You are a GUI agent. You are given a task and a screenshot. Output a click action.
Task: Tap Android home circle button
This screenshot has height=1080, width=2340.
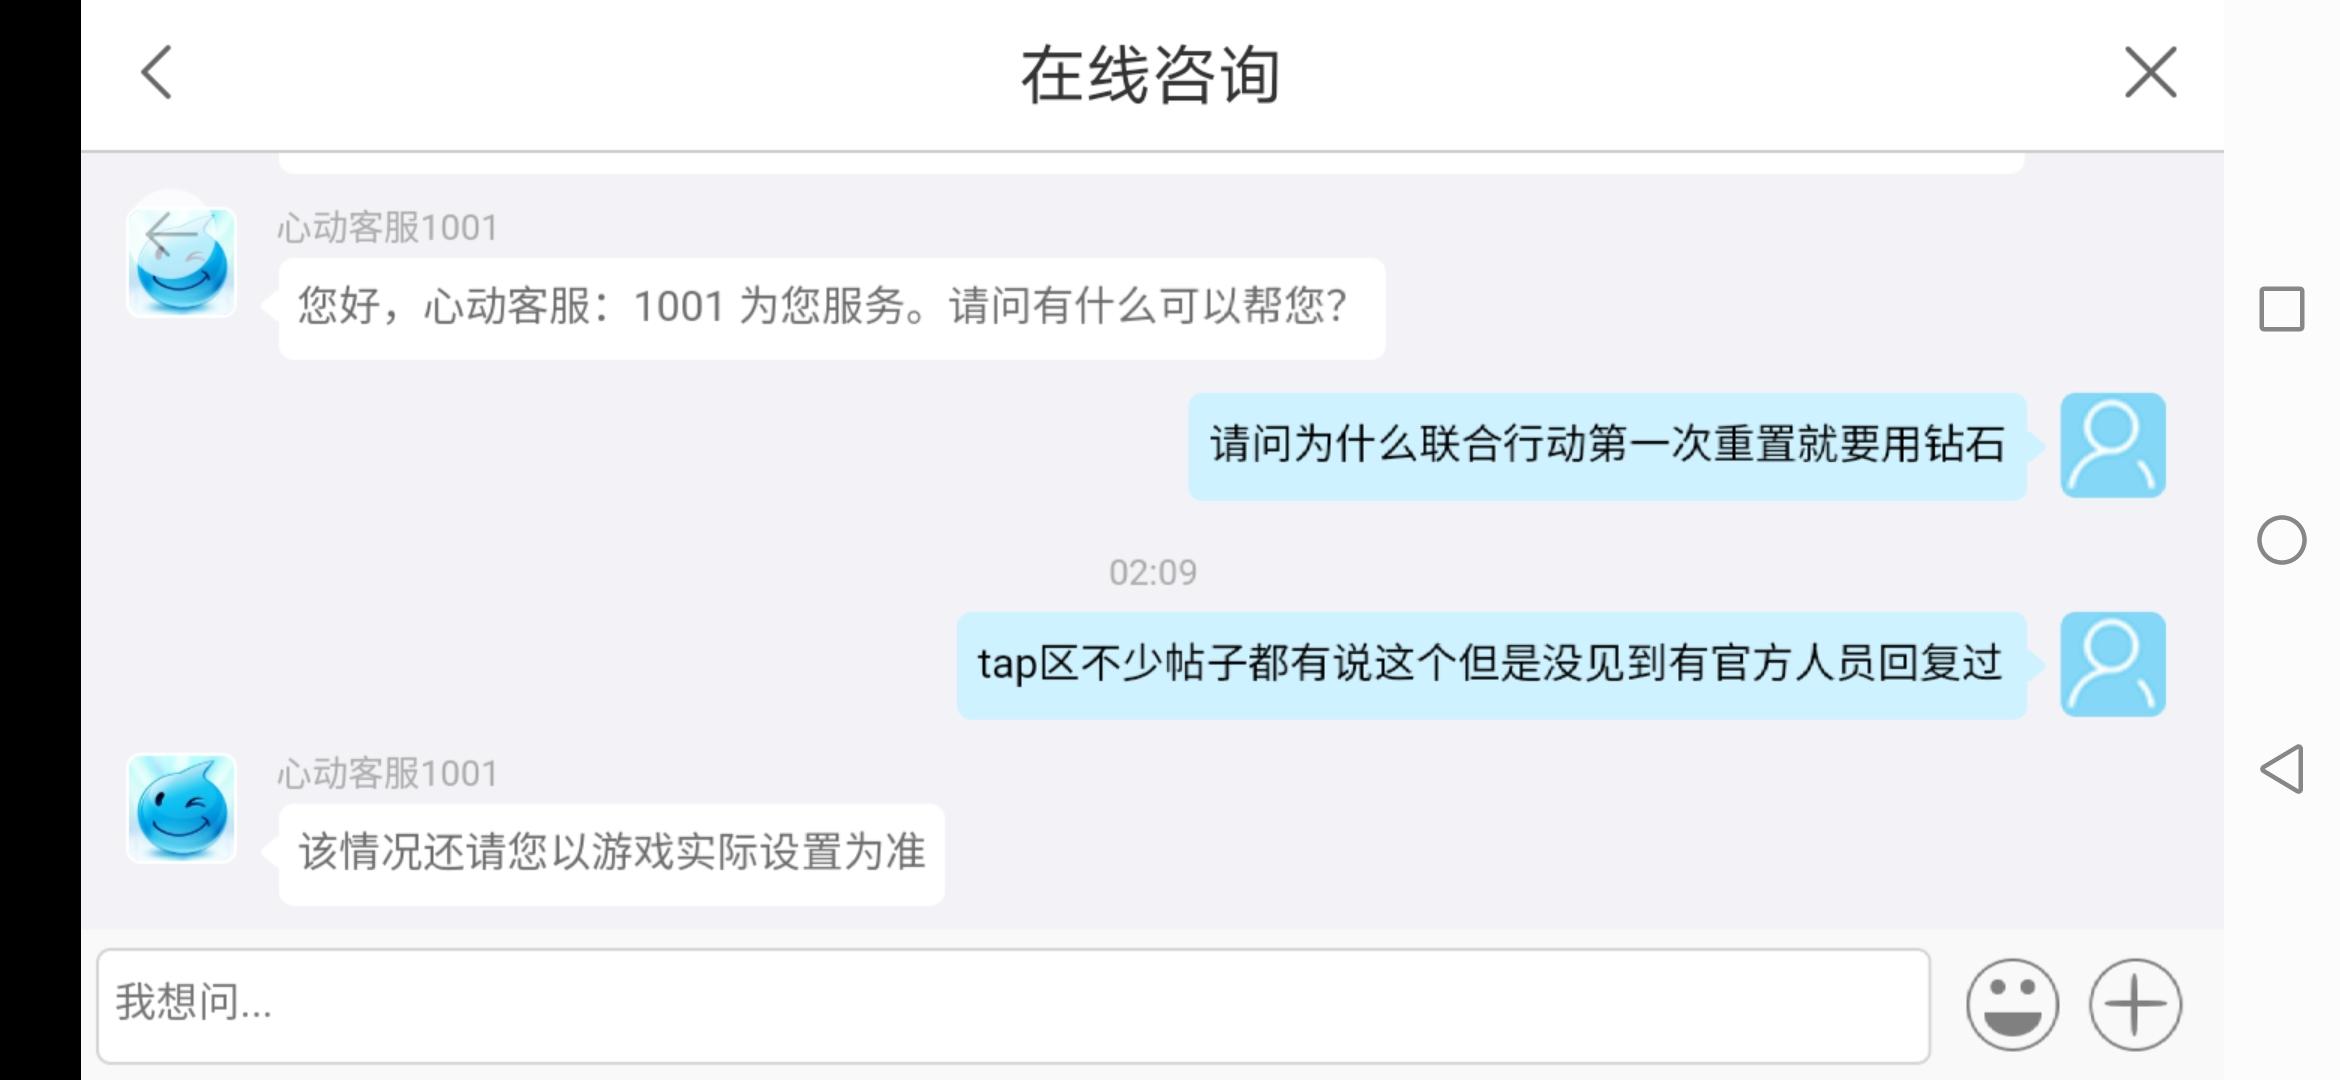pos(2282,540)
